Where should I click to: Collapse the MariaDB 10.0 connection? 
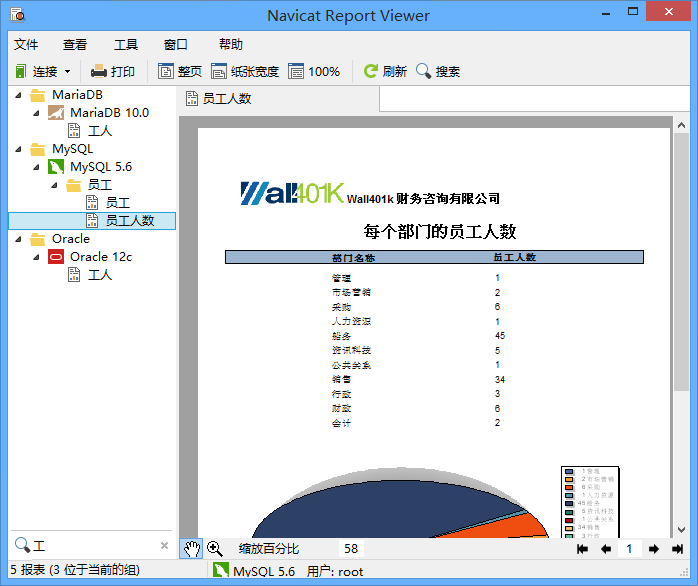point(37,113)
